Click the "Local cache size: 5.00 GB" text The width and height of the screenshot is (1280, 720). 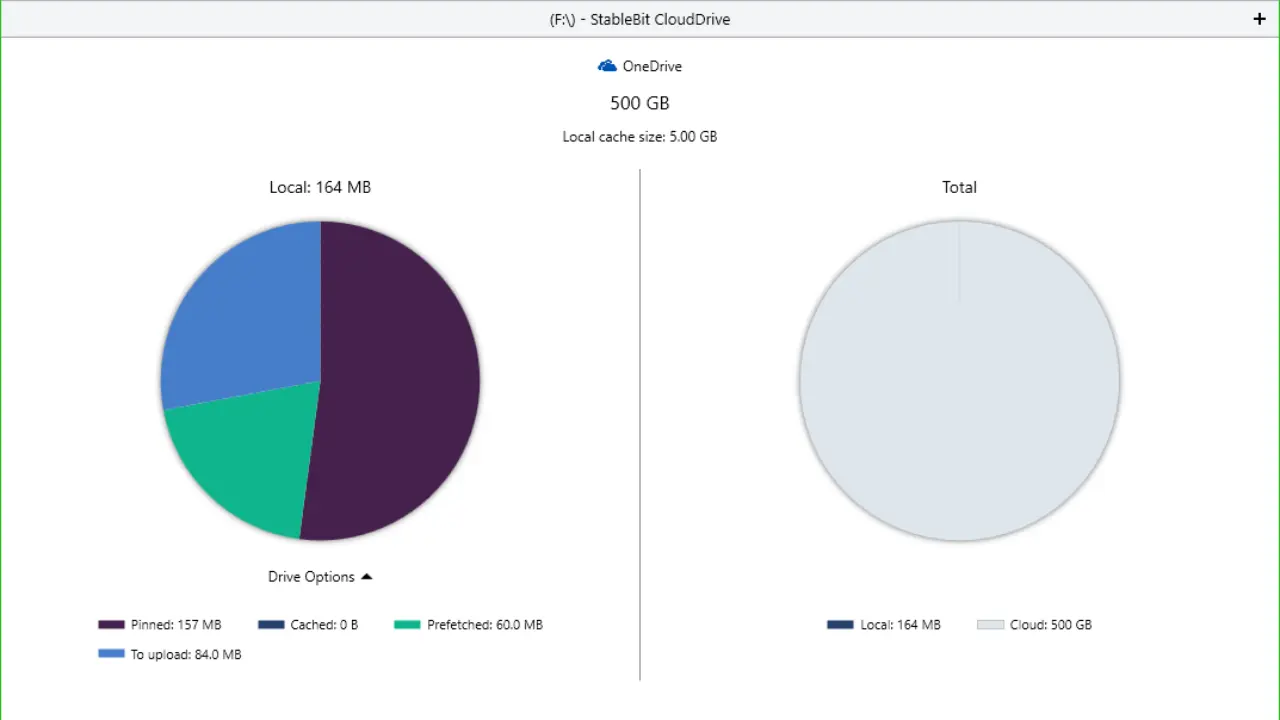click(x=640, y=137)
